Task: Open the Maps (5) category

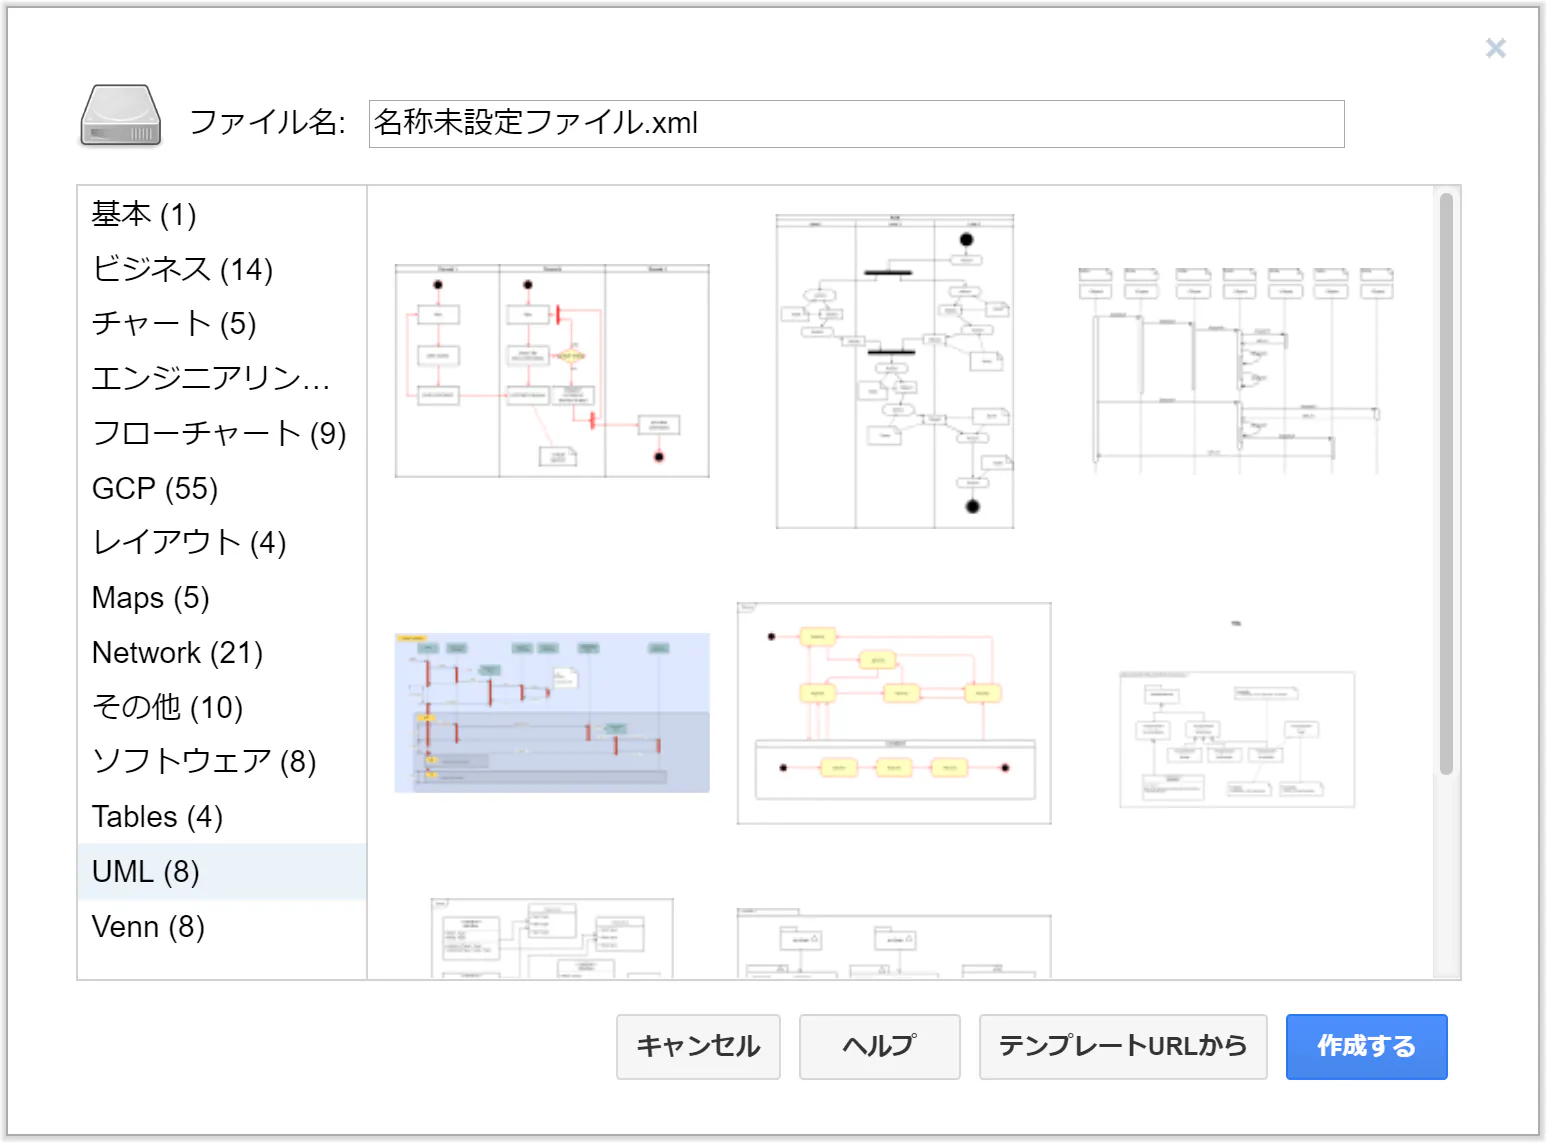Action: click(222, 598)
